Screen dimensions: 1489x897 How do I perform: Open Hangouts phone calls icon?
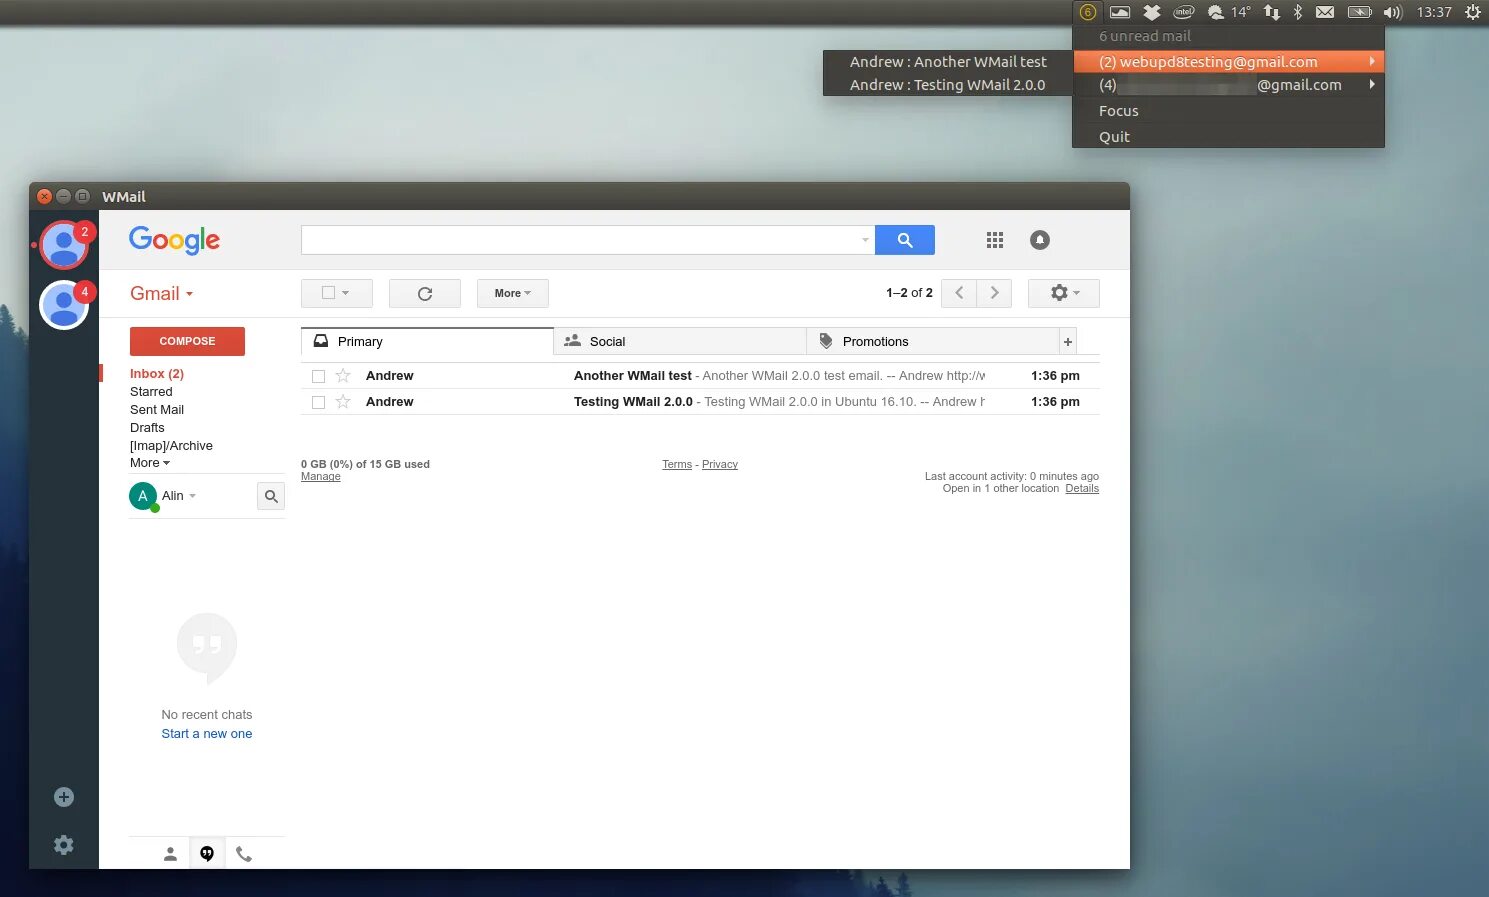pyautogui.click(x=244, y=854)
